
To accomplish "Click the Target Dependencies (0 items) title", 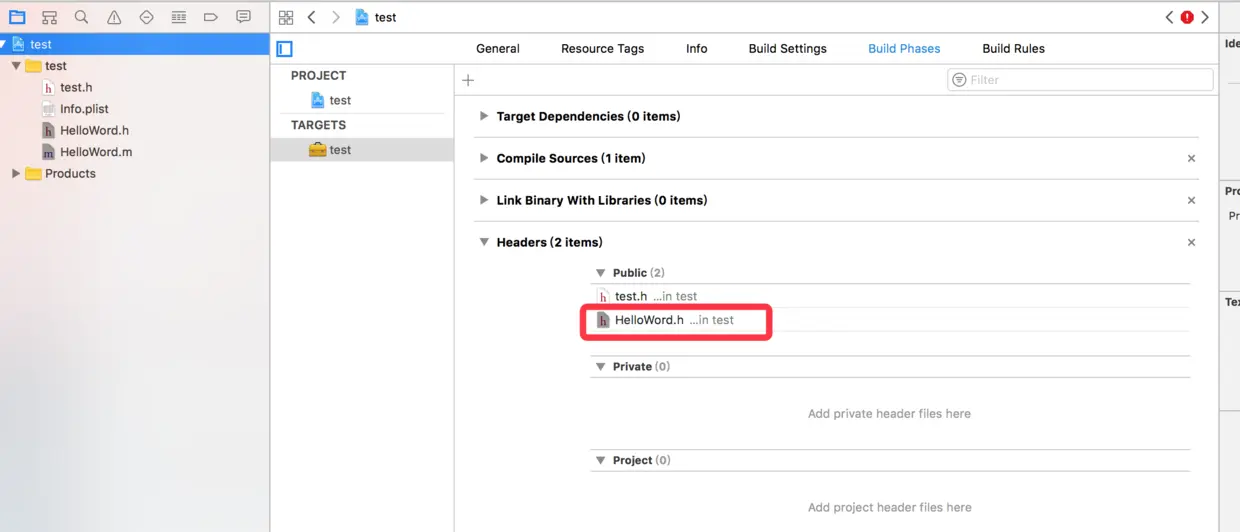I will (588, 116).
